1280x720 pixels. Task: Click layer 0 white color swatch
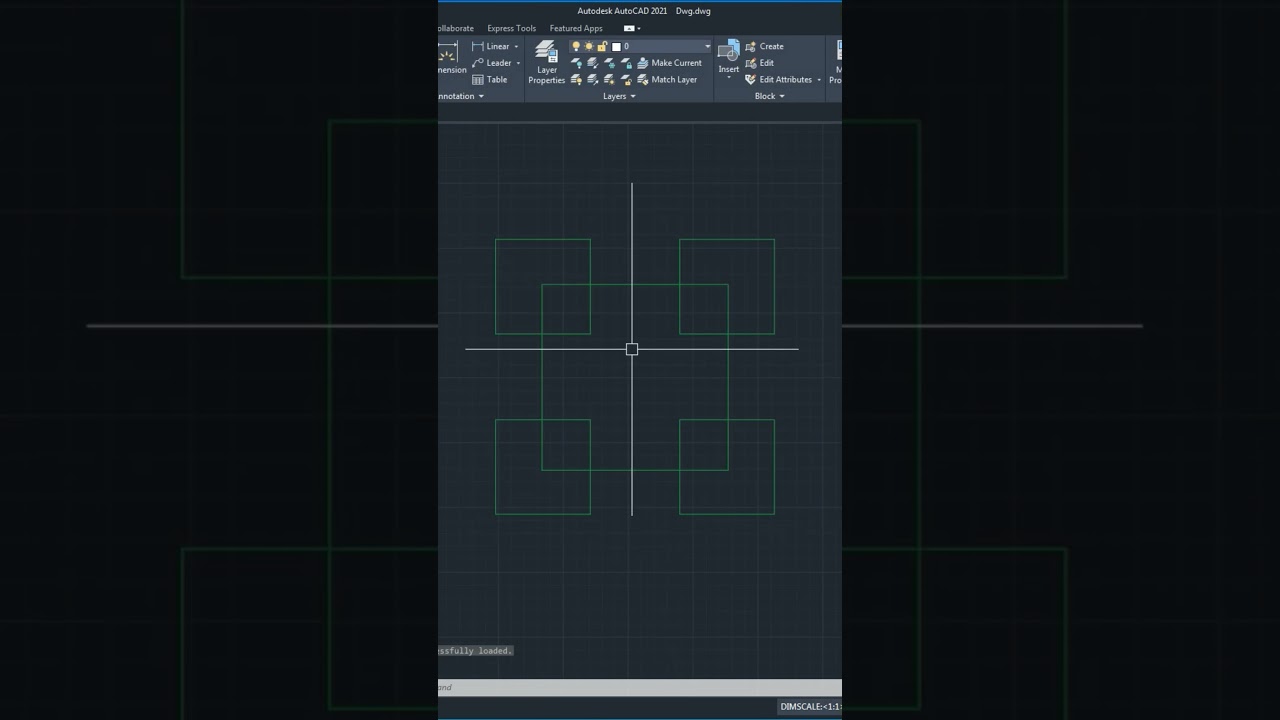(x=616, y=47)
